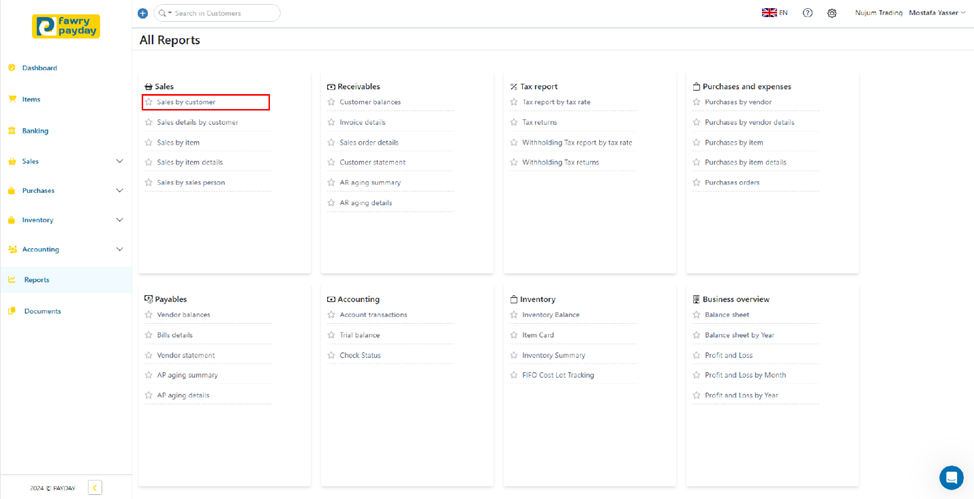
Task: Favorite the Trial balance report star
Action: 332,335
